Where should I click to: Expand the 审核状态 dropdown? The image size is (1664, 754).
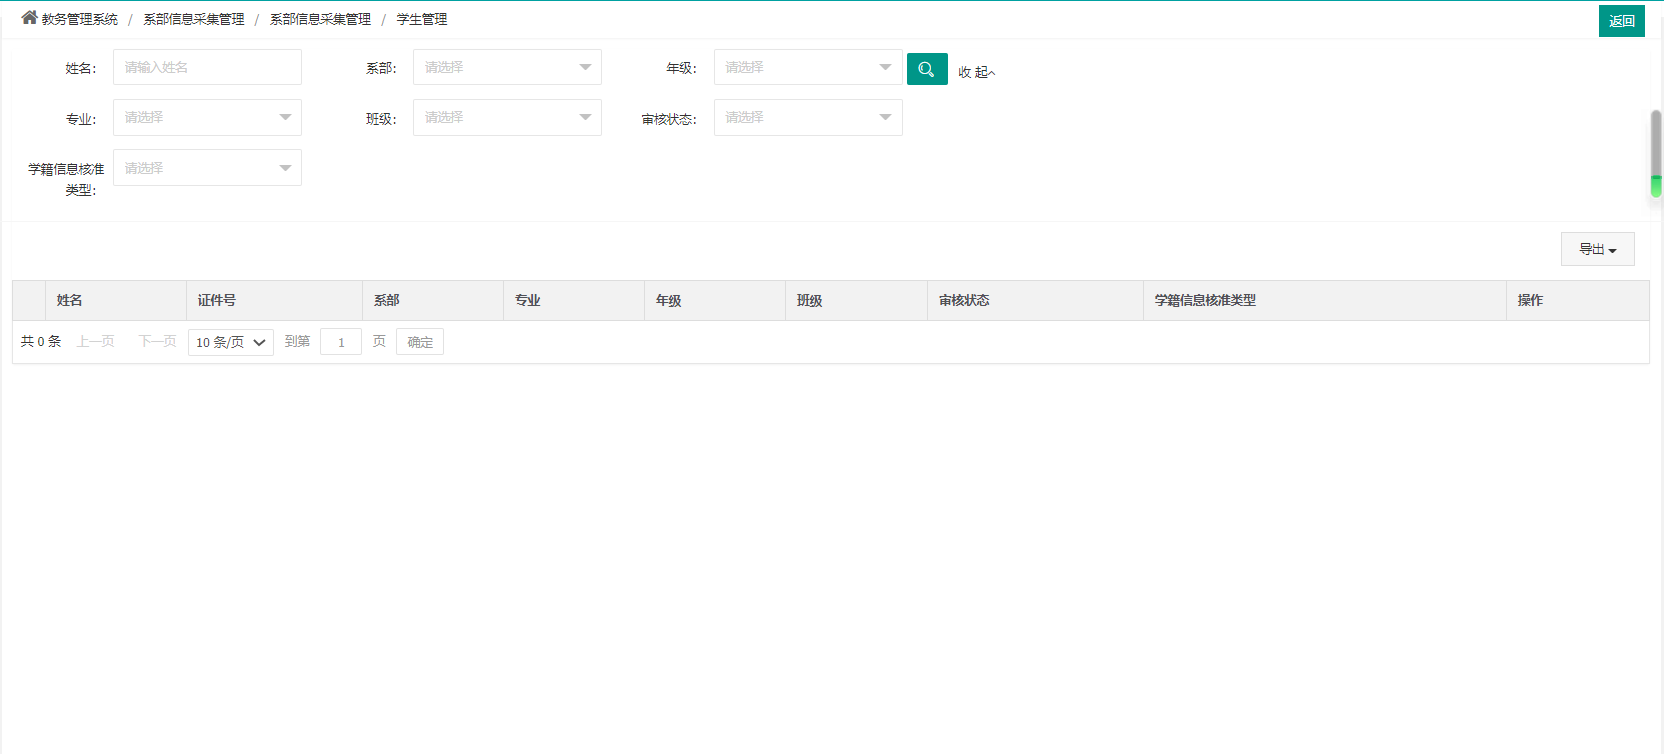click(807, 117)
